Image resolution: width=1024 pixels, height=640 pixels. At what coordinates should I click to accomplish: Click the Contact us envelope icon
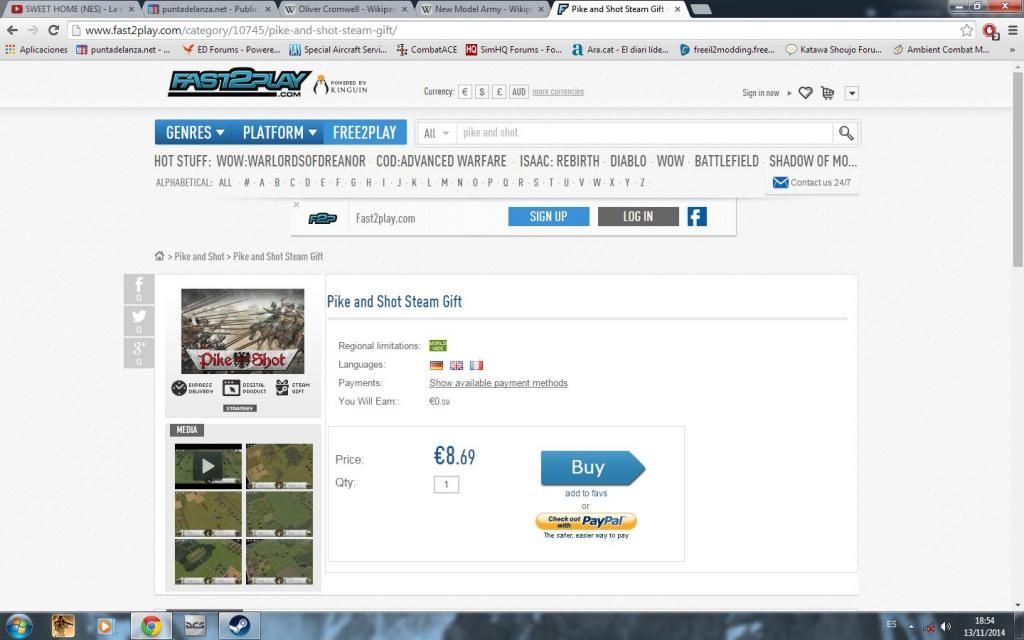click(780, 182)
